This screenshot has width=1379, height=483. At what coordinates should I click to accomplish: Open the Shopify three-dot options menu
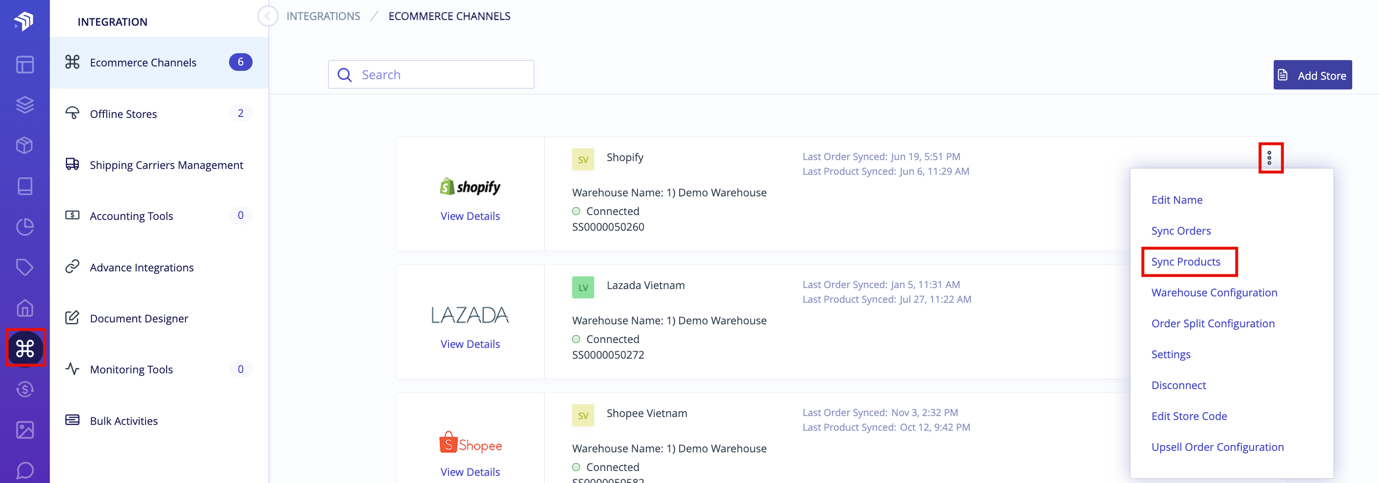point(1270,157)
